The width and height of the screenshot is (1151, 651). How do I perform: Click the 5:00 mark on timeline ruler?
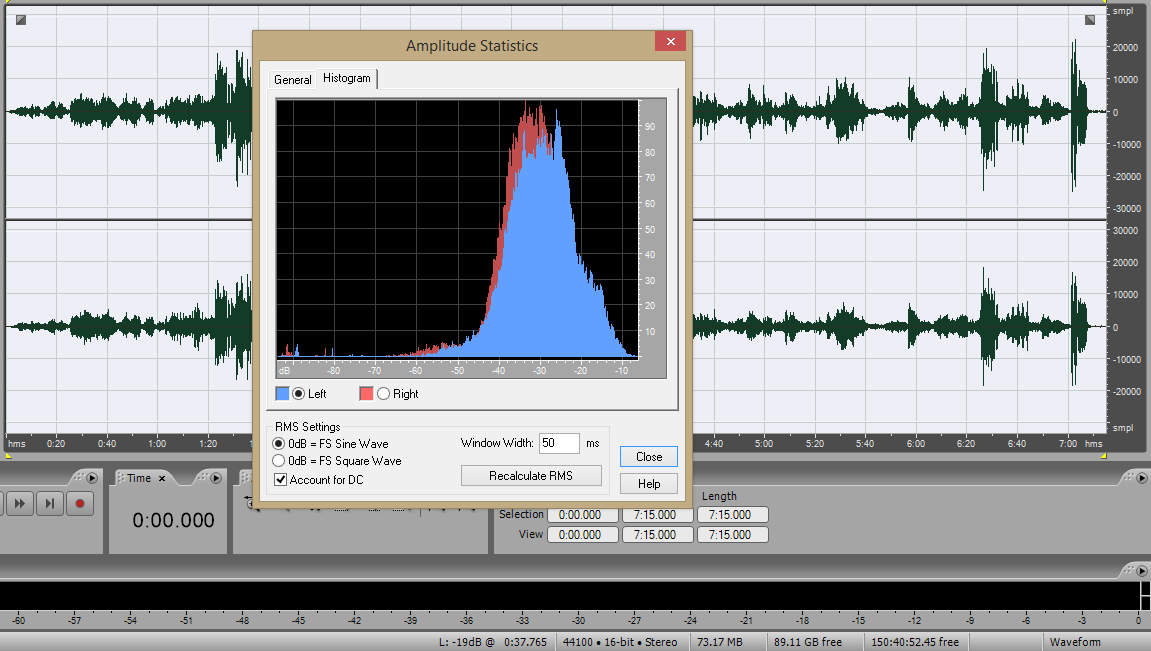click(764, 443)
